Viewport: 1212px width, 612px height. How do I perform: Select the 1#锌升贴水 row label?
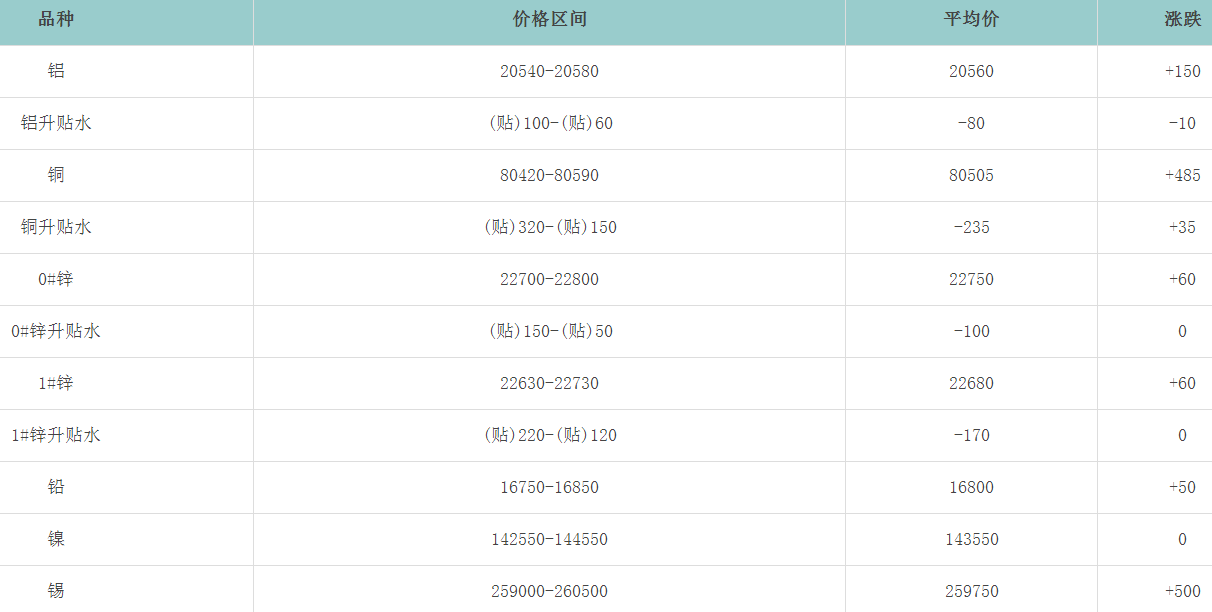(56, 435)
